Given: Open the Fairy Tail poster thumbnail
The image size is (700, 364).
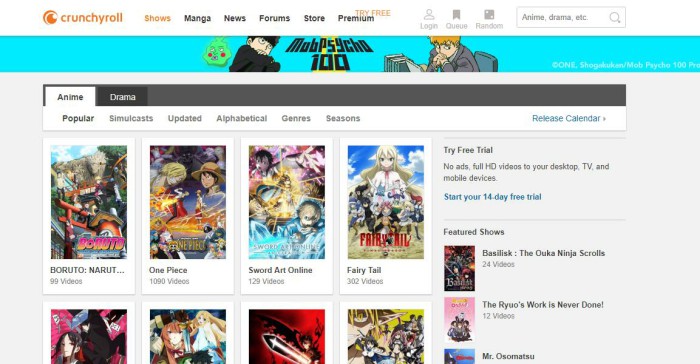Looking at the screenshot, I should click(386, 202).
